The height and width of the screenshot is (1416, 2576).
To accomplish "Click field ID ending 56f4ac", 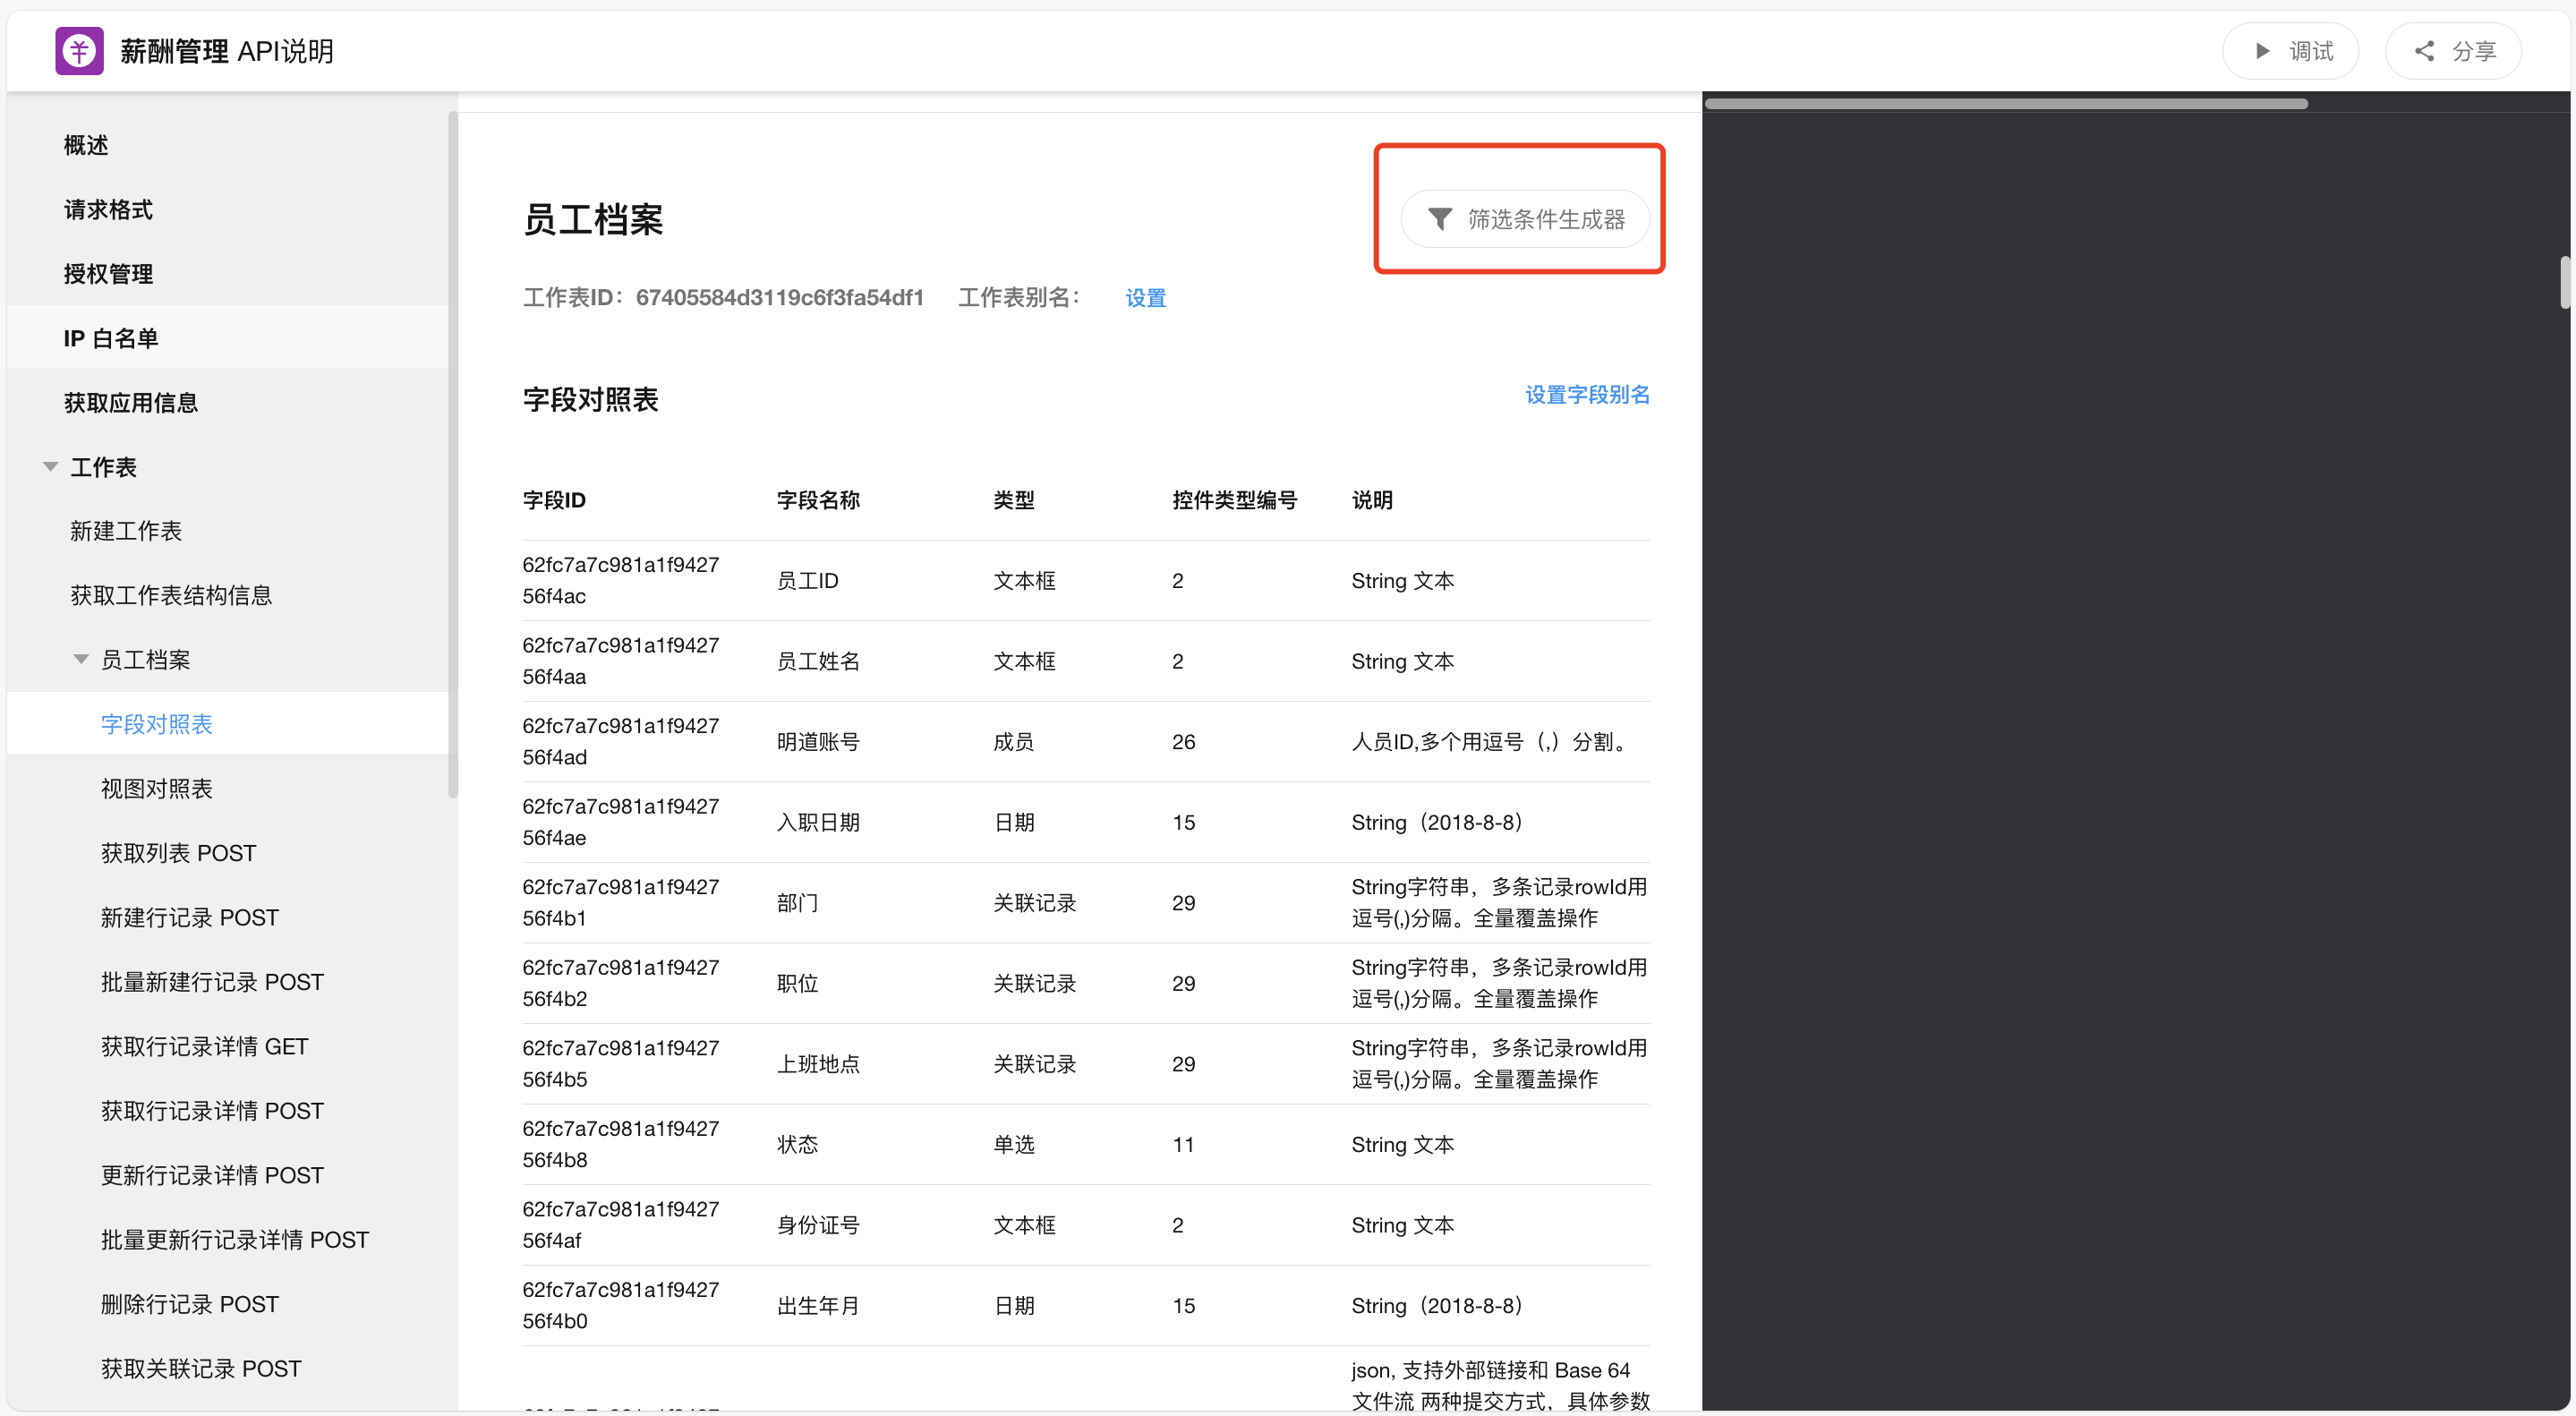I will coord(620,581).
